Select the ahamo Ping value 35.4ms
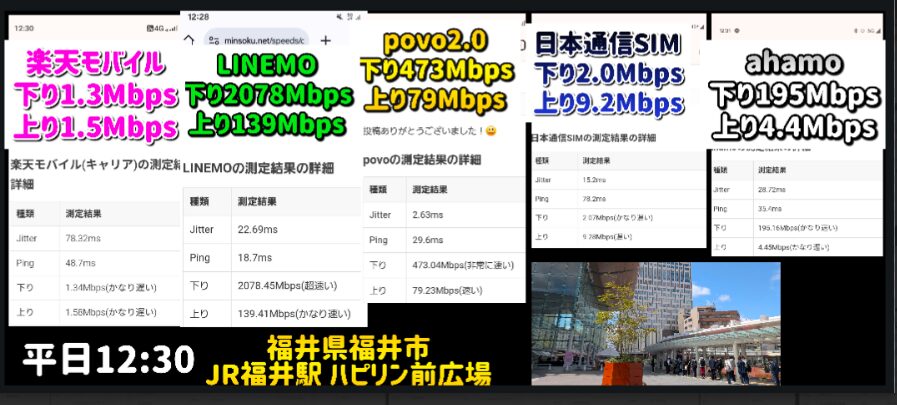This screenshot has height=405, width=897. point(770,209)
